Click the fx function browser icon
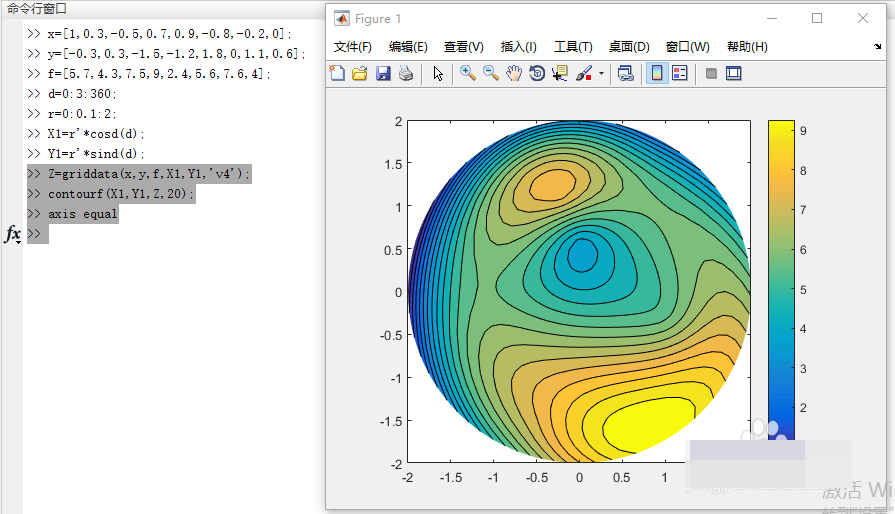The width and height of the screenshot is (895, 514). 13,234
